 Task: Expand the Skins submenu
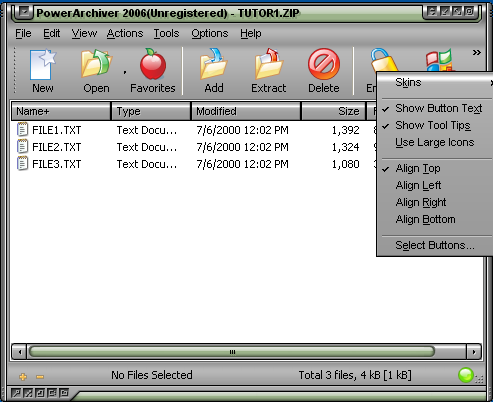[x=434, y=82]
